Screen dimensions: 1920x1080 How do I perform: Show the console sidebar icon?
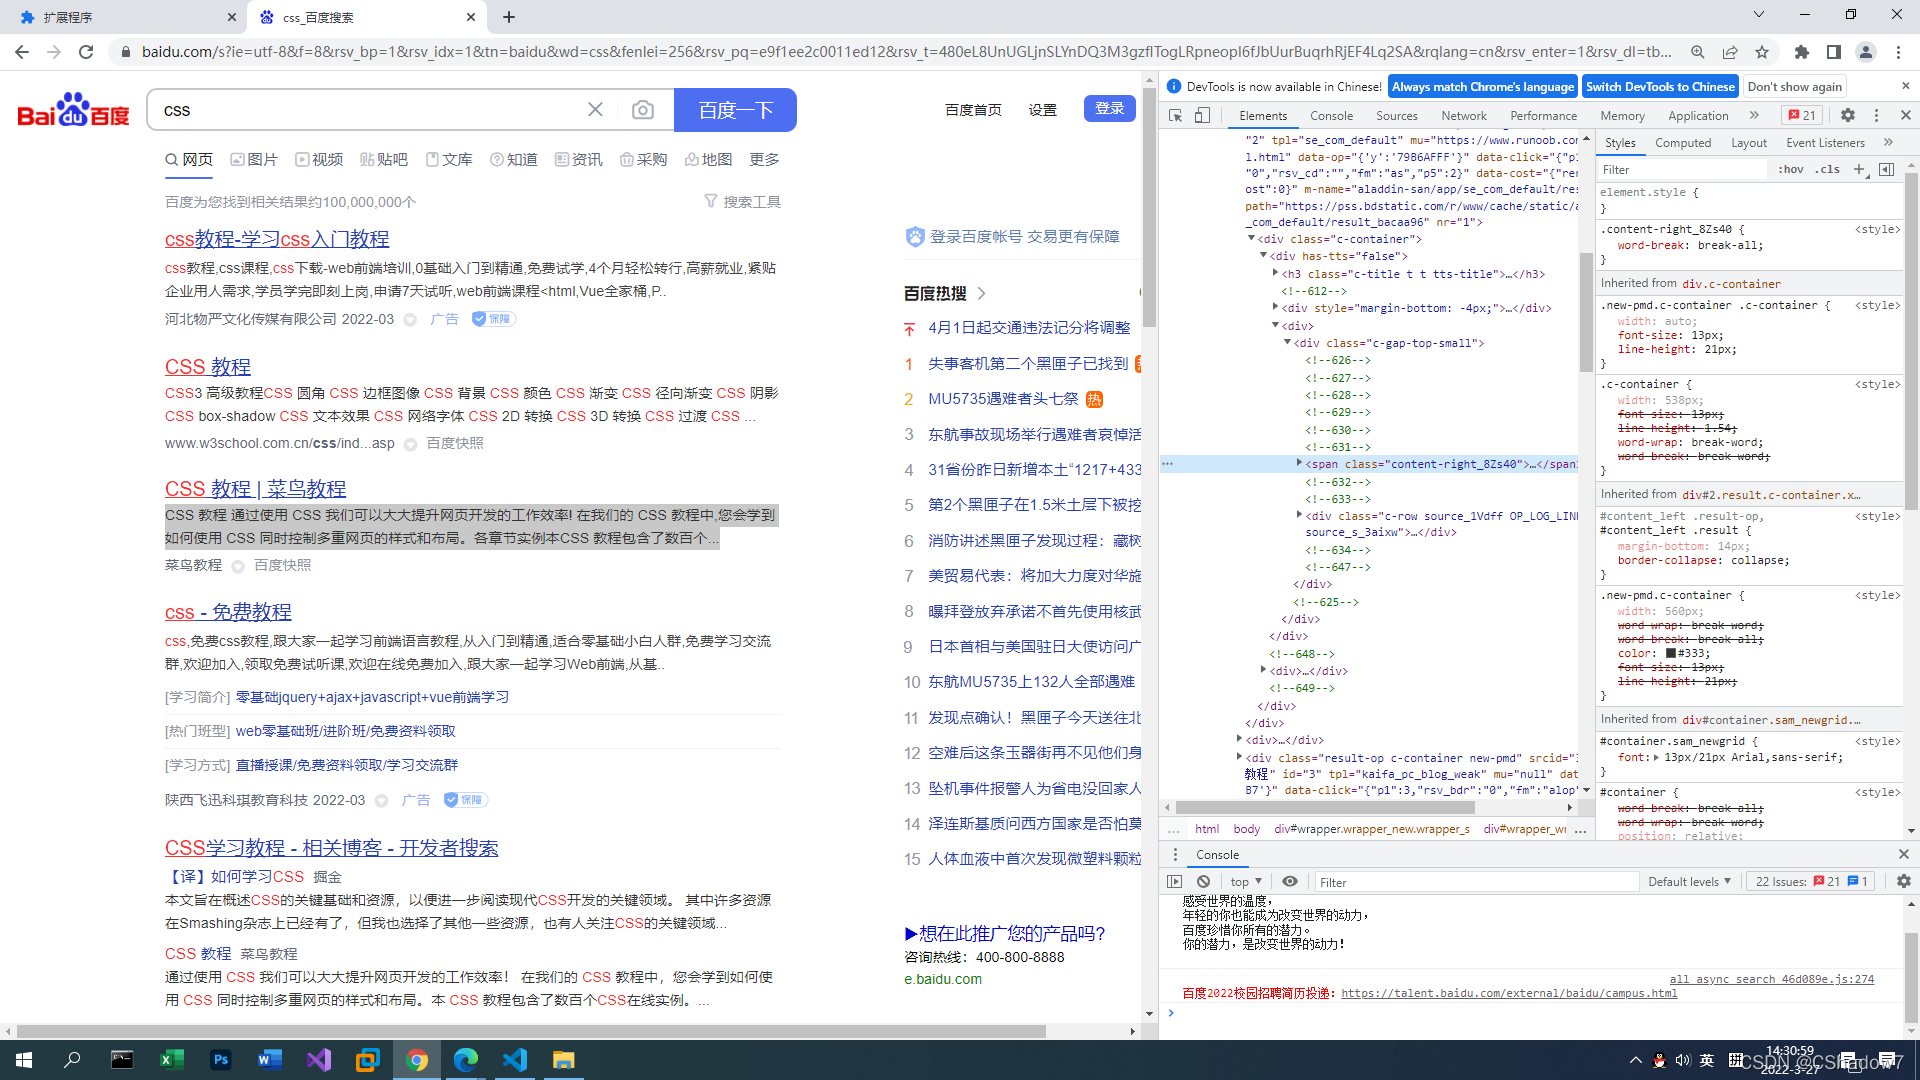tap(1175, 882)
